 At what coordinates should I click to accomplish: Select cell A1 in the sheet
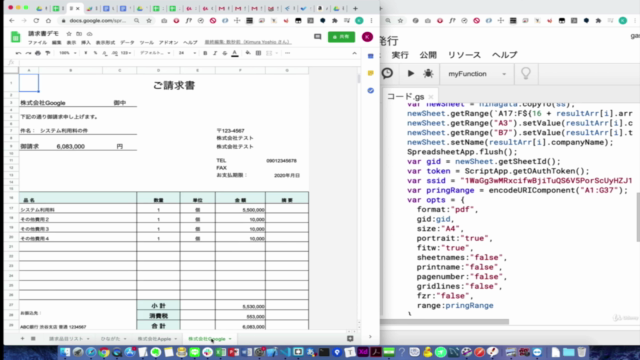click(x=29, y=83)
